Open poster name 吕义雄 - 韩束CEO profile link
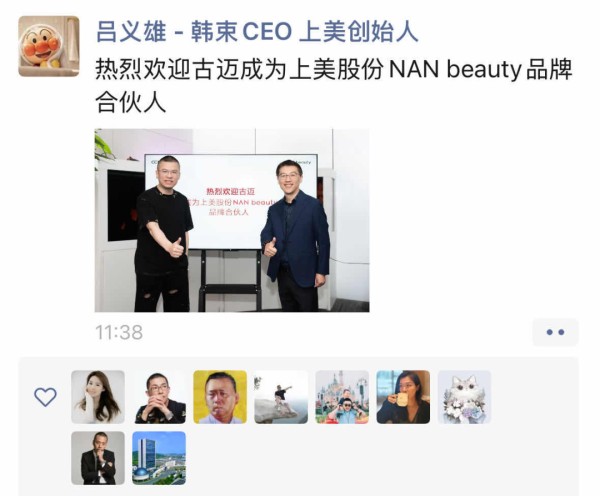 (257, 31)
